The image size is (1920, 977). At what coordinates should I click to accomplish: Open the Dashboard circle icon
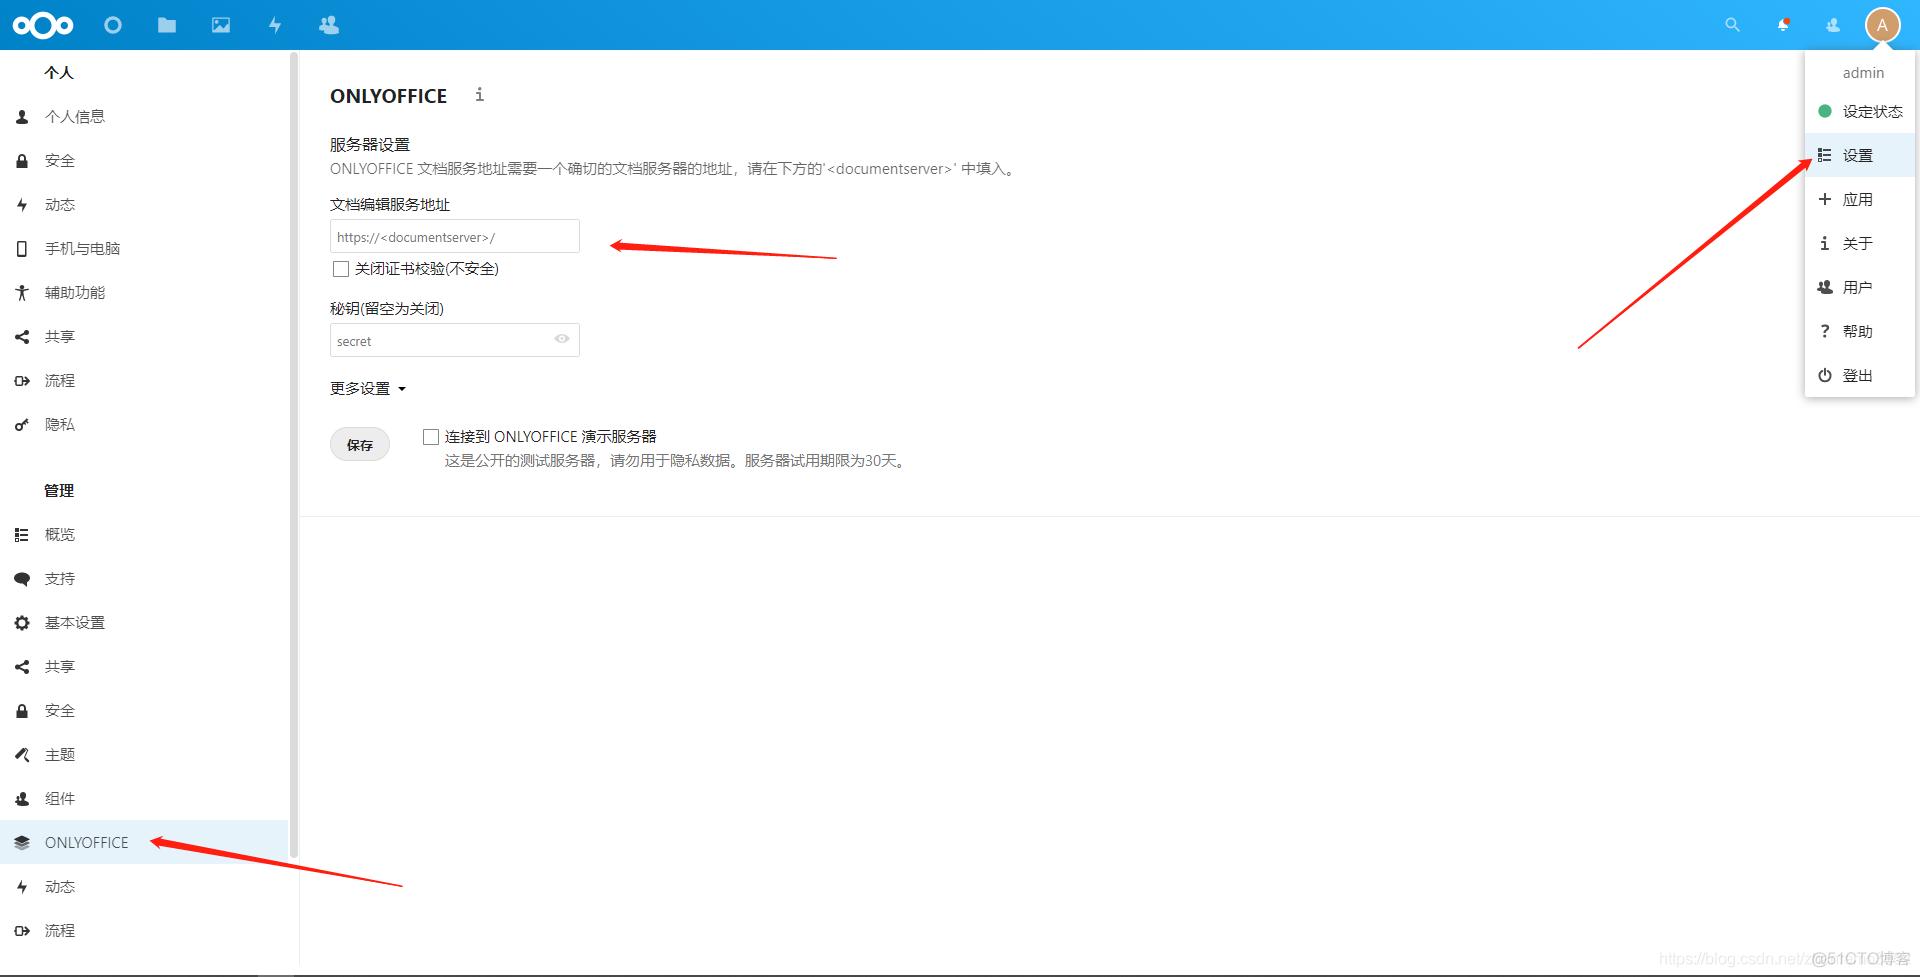pyautogui.click(x=113, y=25)
